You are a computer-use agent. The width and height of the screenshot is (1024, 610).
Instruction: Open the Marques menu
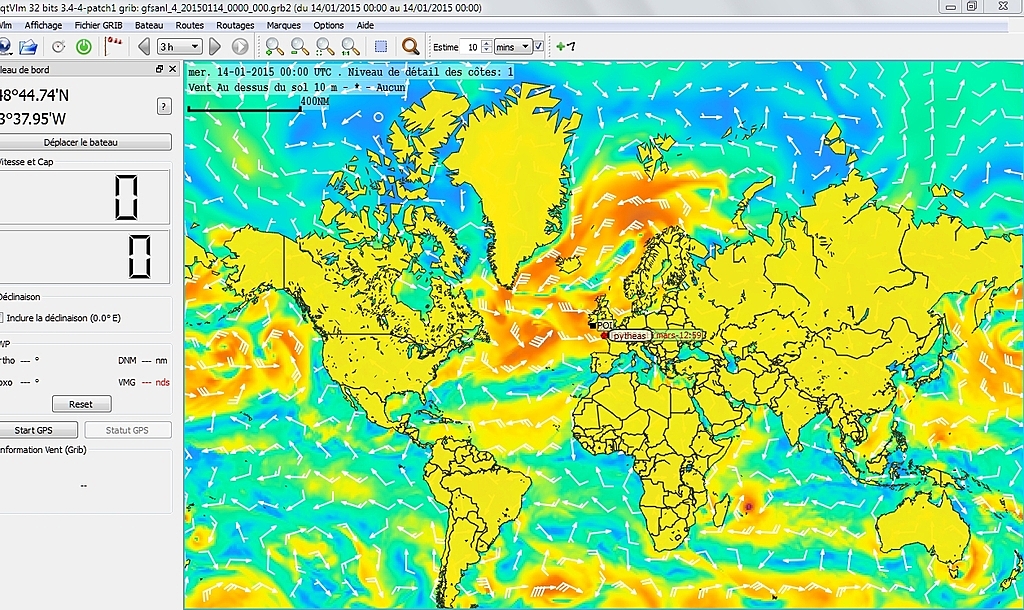tap(283, 25)
